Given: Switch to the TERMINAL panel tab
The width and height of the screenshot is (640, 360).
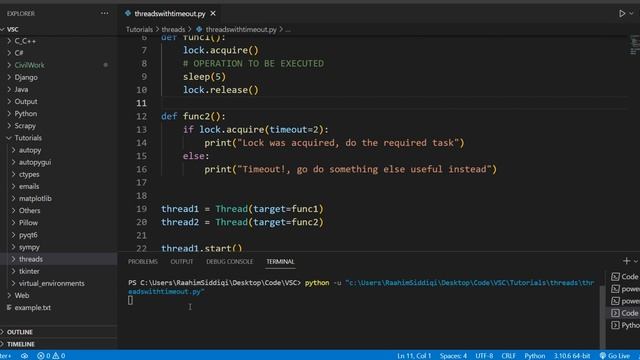Looking at the screenshot, I should click(280, 262).
